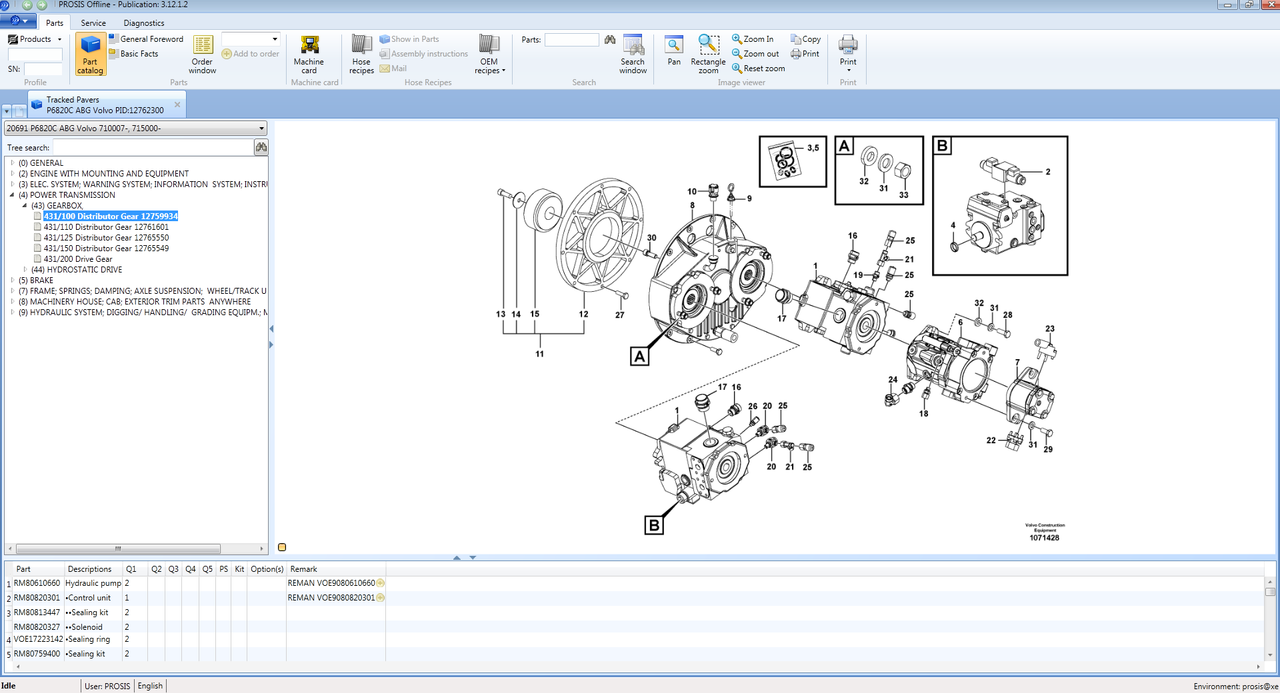Switch to the Service ribbon tab
Image resolution: width=1280 pixels, height=693 pixels.
(x=94, y=23)
